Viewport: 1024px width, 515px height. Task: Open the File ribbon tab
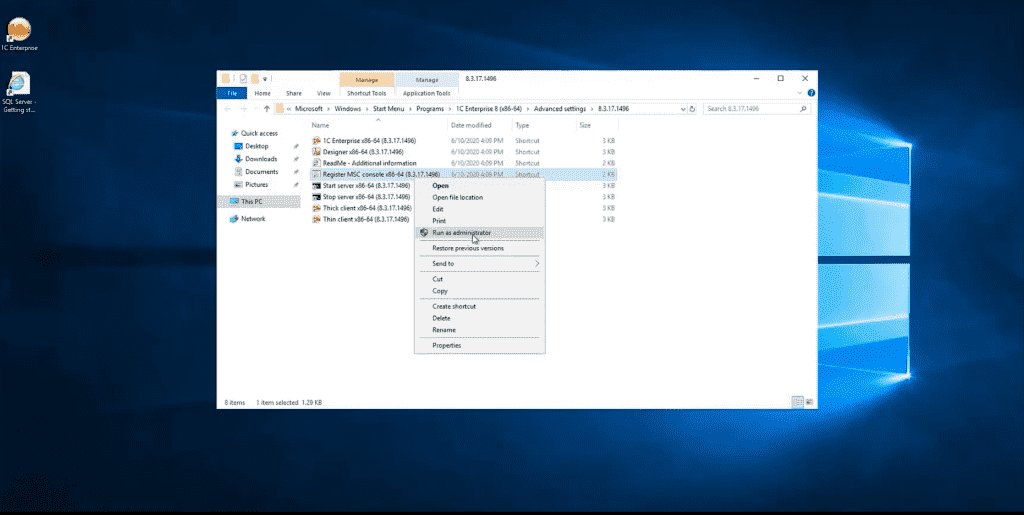(232, 93)
